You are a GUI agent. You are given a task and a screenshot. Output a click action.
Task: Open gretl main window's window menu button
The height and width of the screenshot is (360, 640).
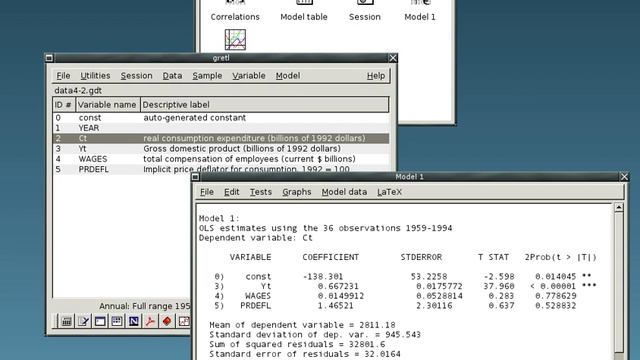49,58
